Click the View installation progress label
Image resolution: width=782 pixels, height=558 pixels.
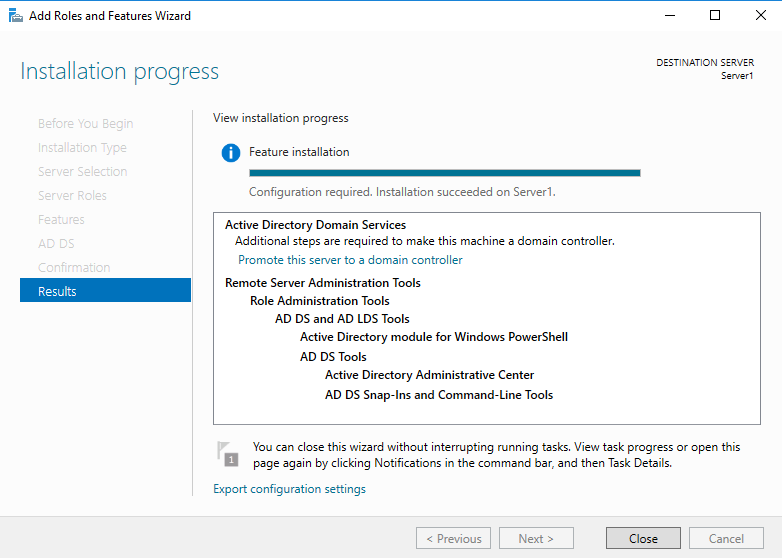point(280,118)
